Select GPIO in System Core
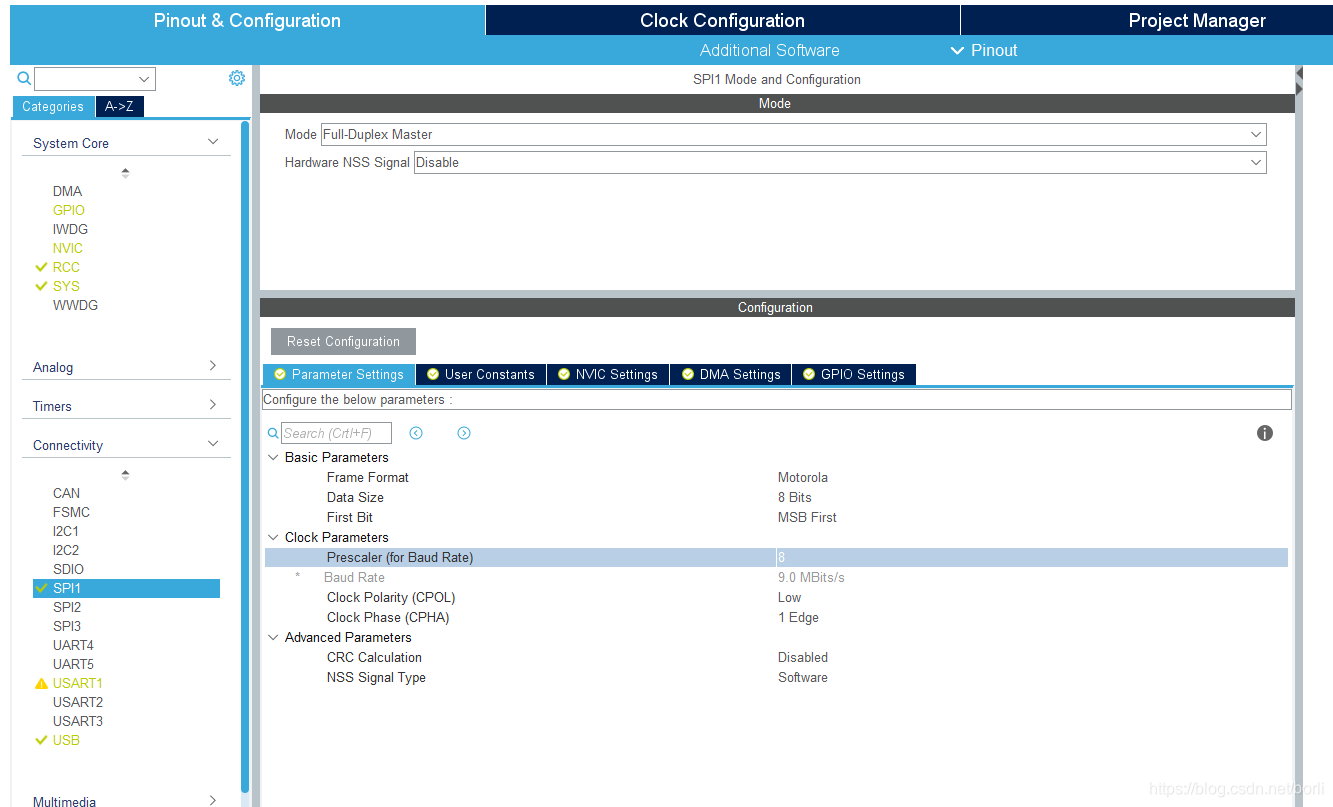This screenshot has height=807, width=1333. coord(69,210)
